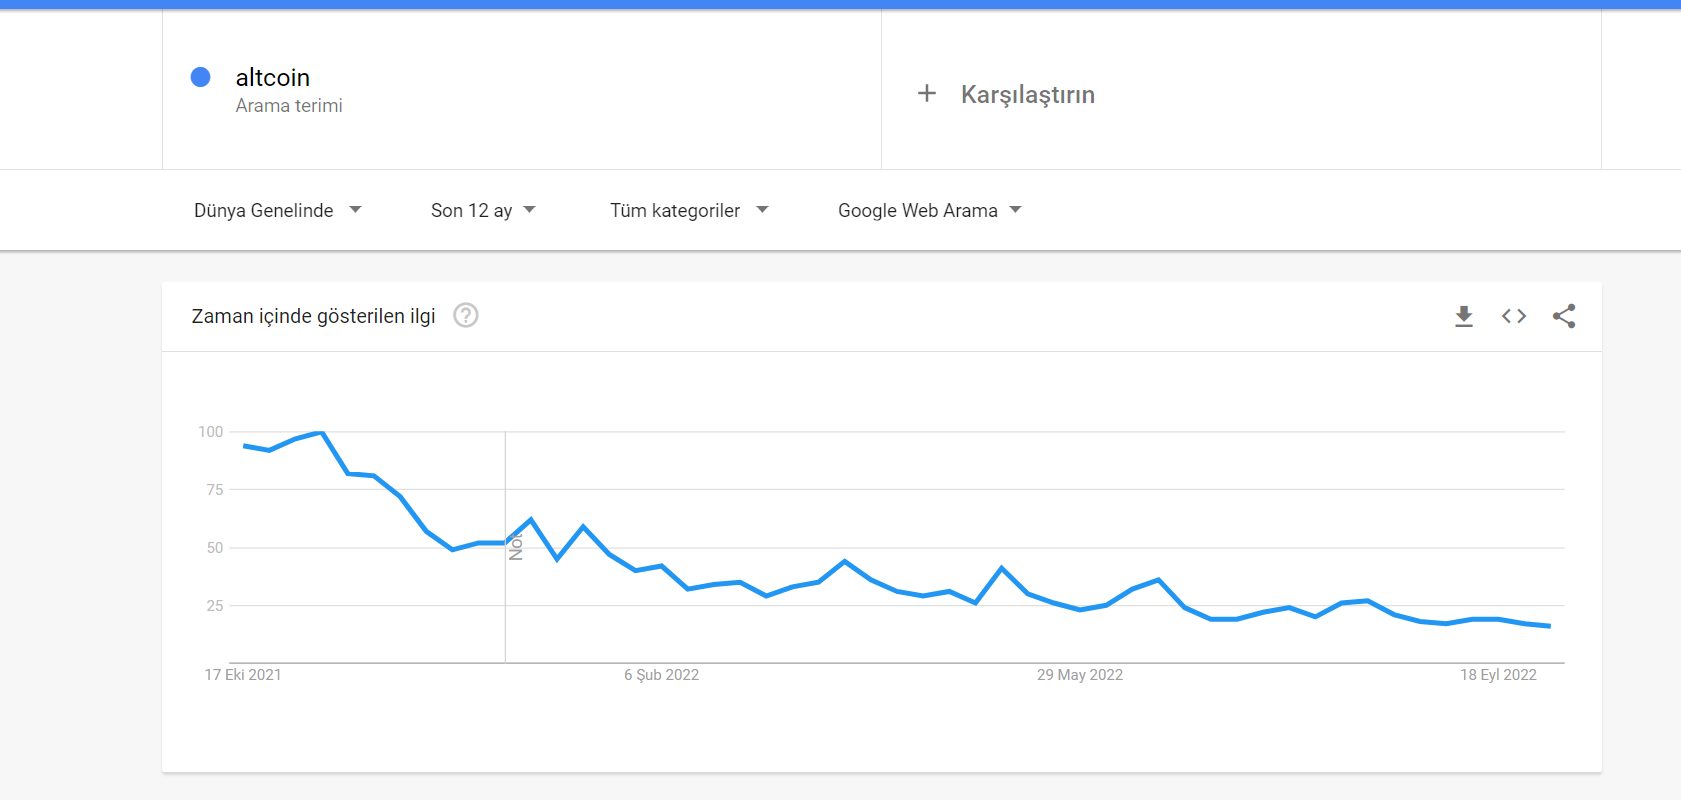Click the Not marker on the chart
Screen dimensions: 1681x800
click(x=516, y=546)
